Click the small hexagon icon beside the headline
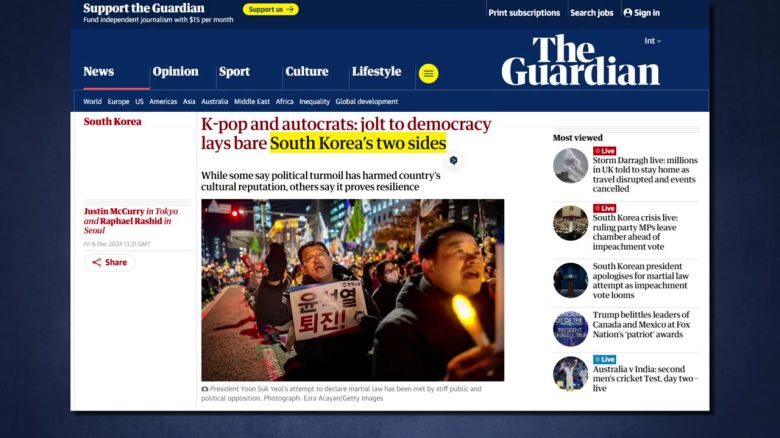The image size is (780, 438). point(453,160)
